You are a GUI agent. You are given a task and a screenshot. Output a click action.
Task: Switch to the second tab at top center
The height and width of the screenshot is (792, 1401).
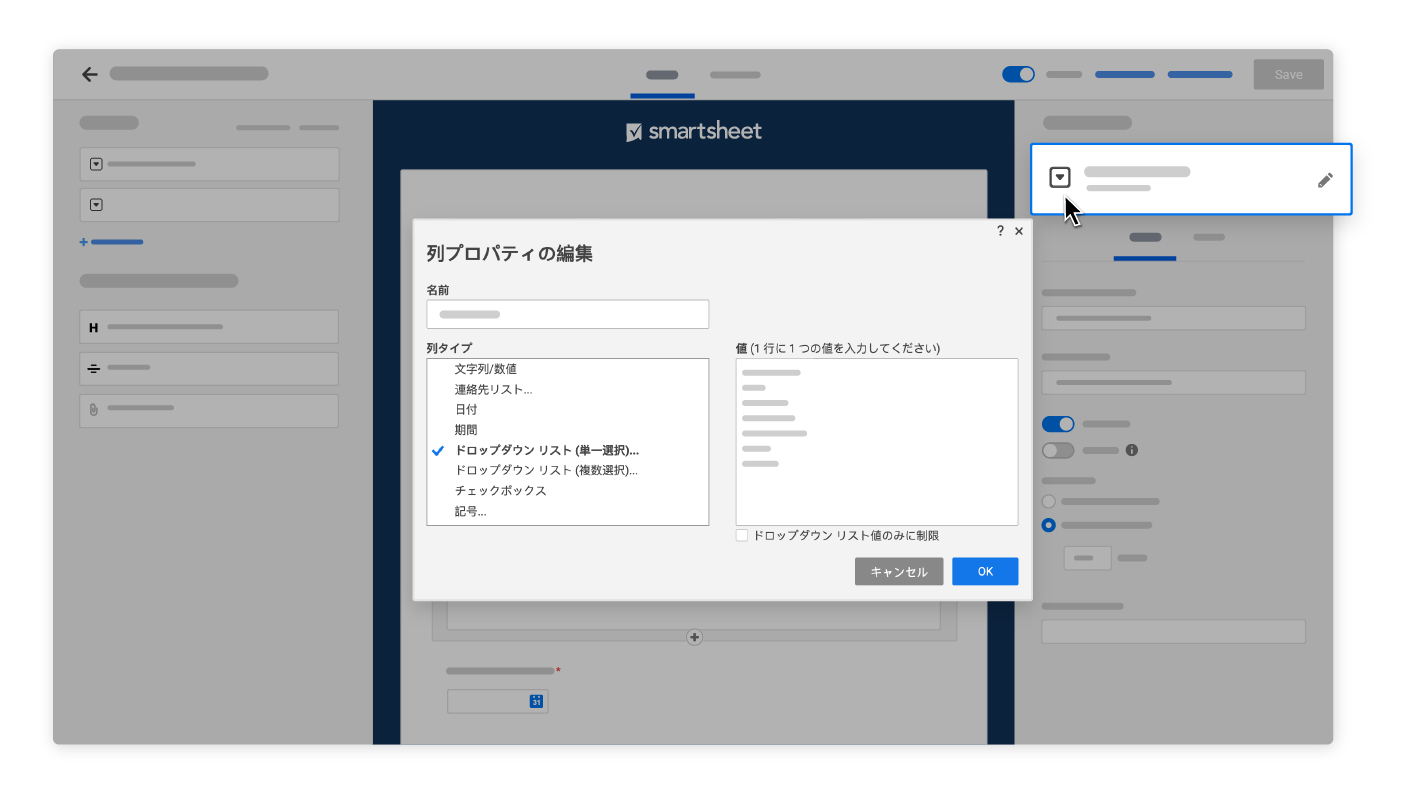pyautogui.click(x=735, y=74)
